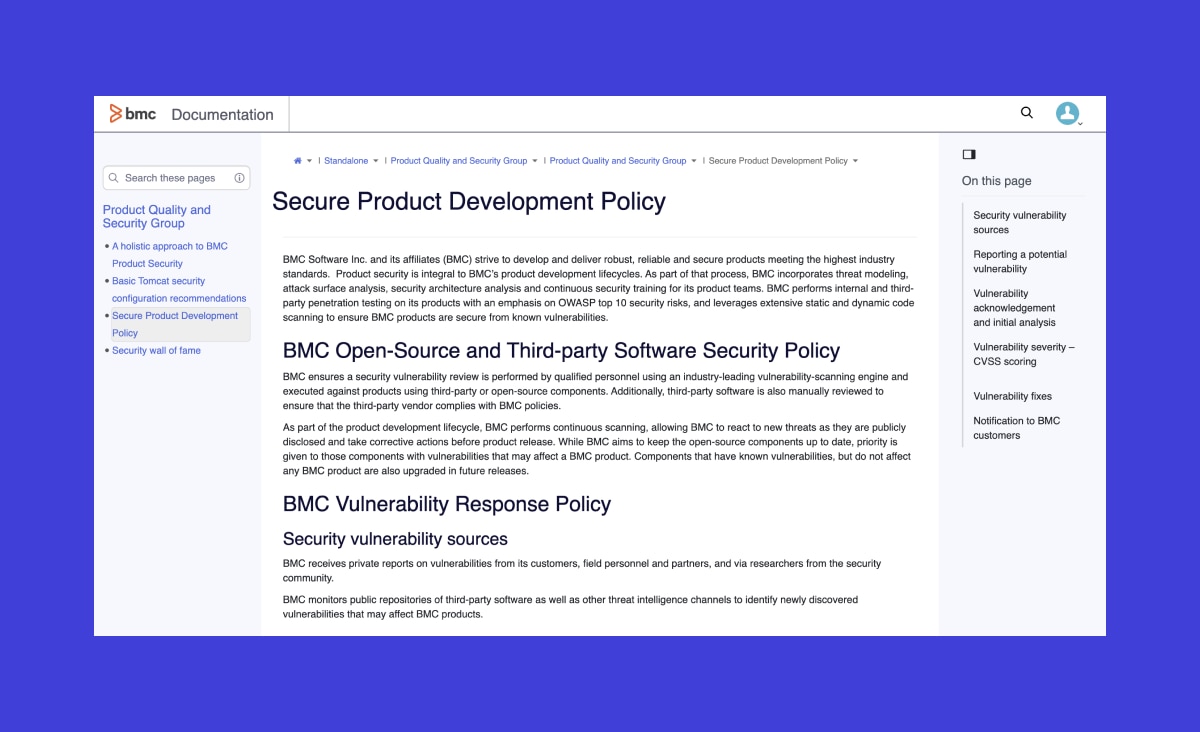Click the info icon beside the sidebar search box
1200x732 pixels.
tap(239, 177)
